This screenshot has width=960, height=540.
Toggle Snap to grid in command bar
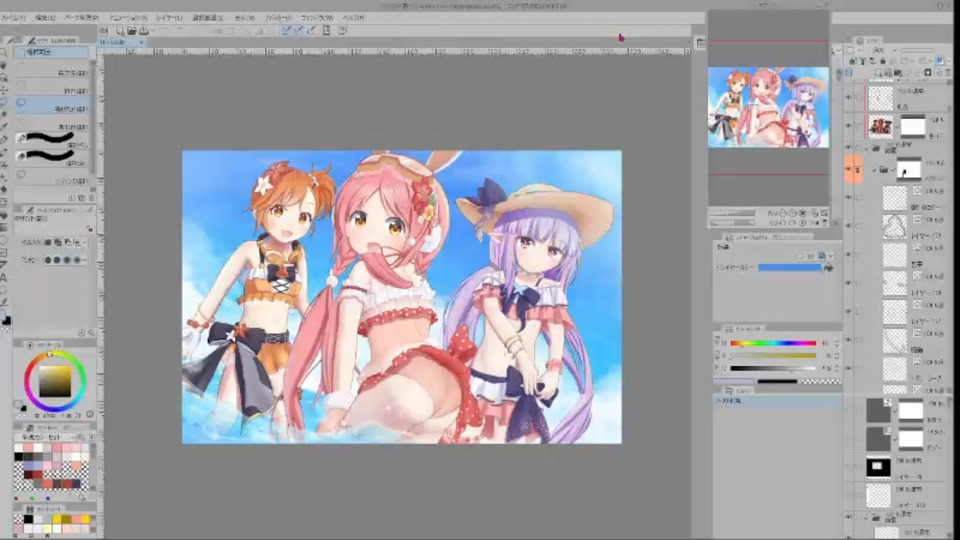311,31
